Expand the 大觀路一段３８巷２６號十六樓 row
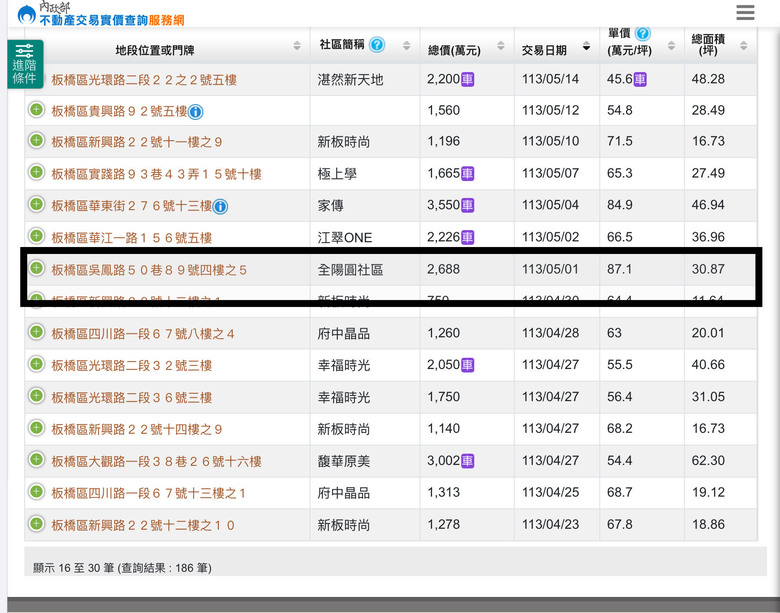Screen dimensions: 780x613 tap(36, 460)
